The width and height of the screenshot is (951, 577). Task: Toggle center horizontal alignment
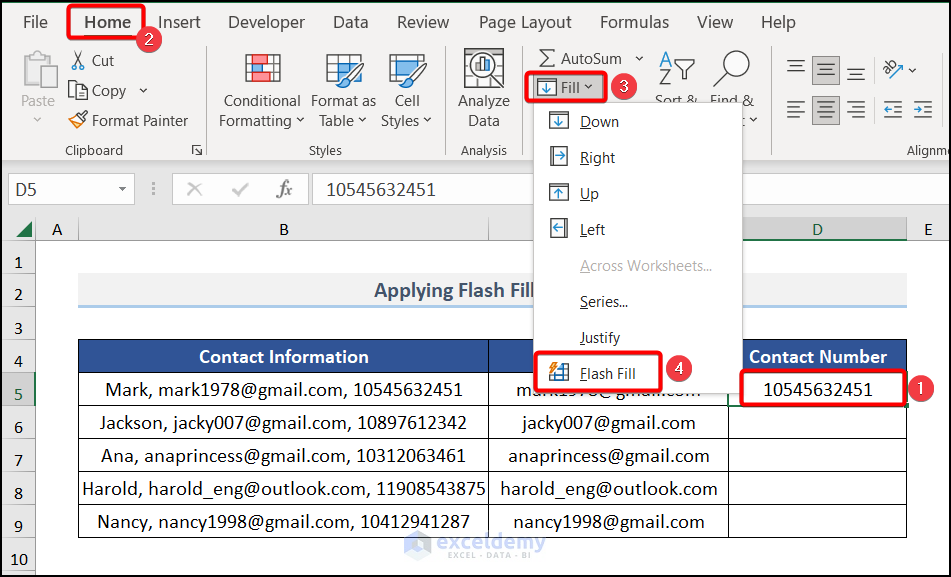[x=825, y=110]
